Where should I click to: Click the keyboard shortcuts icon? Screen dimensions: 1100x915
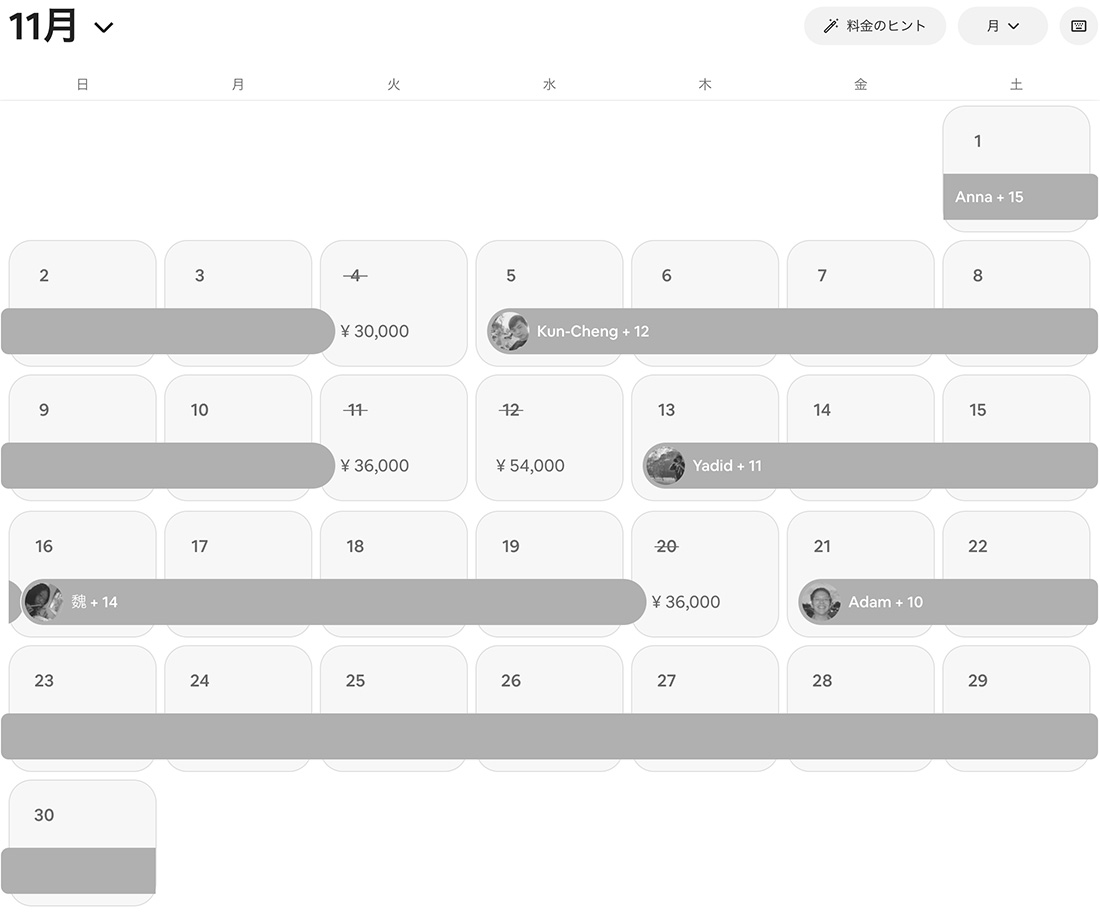pyautogui.click(x=1078, y=26)
